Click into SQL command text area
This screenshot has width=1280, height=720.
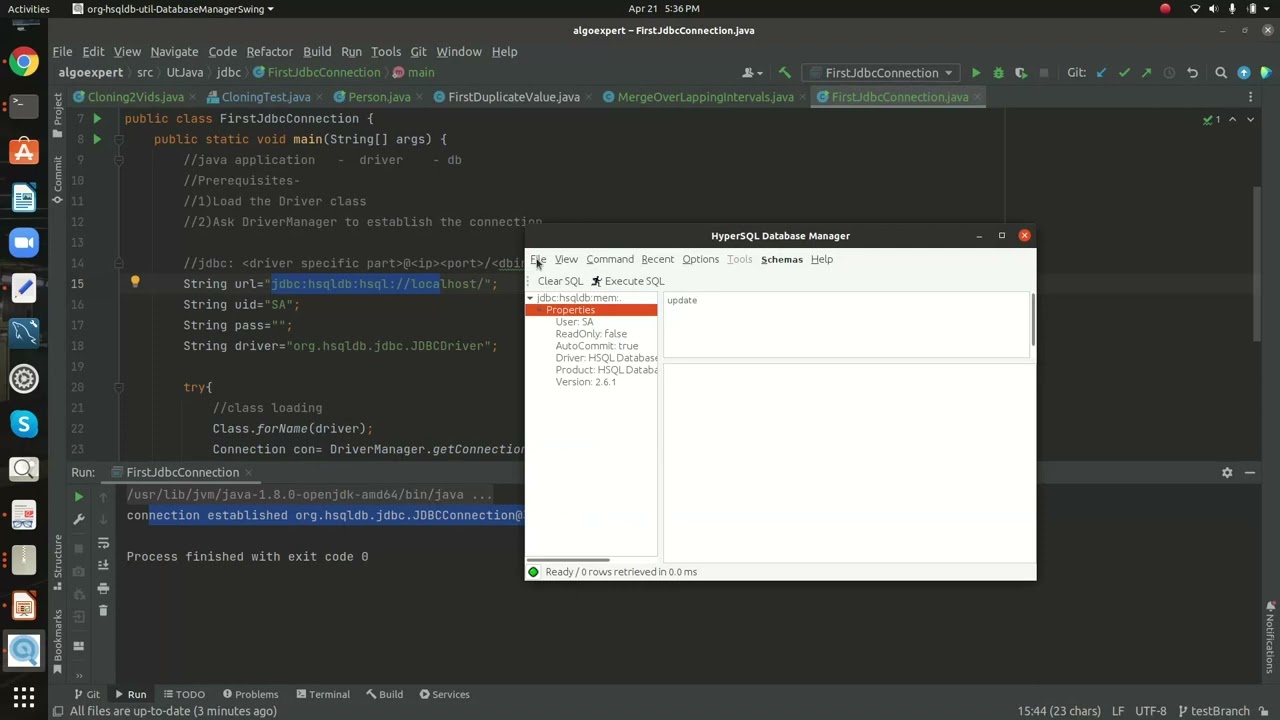[x=846, y=324]
